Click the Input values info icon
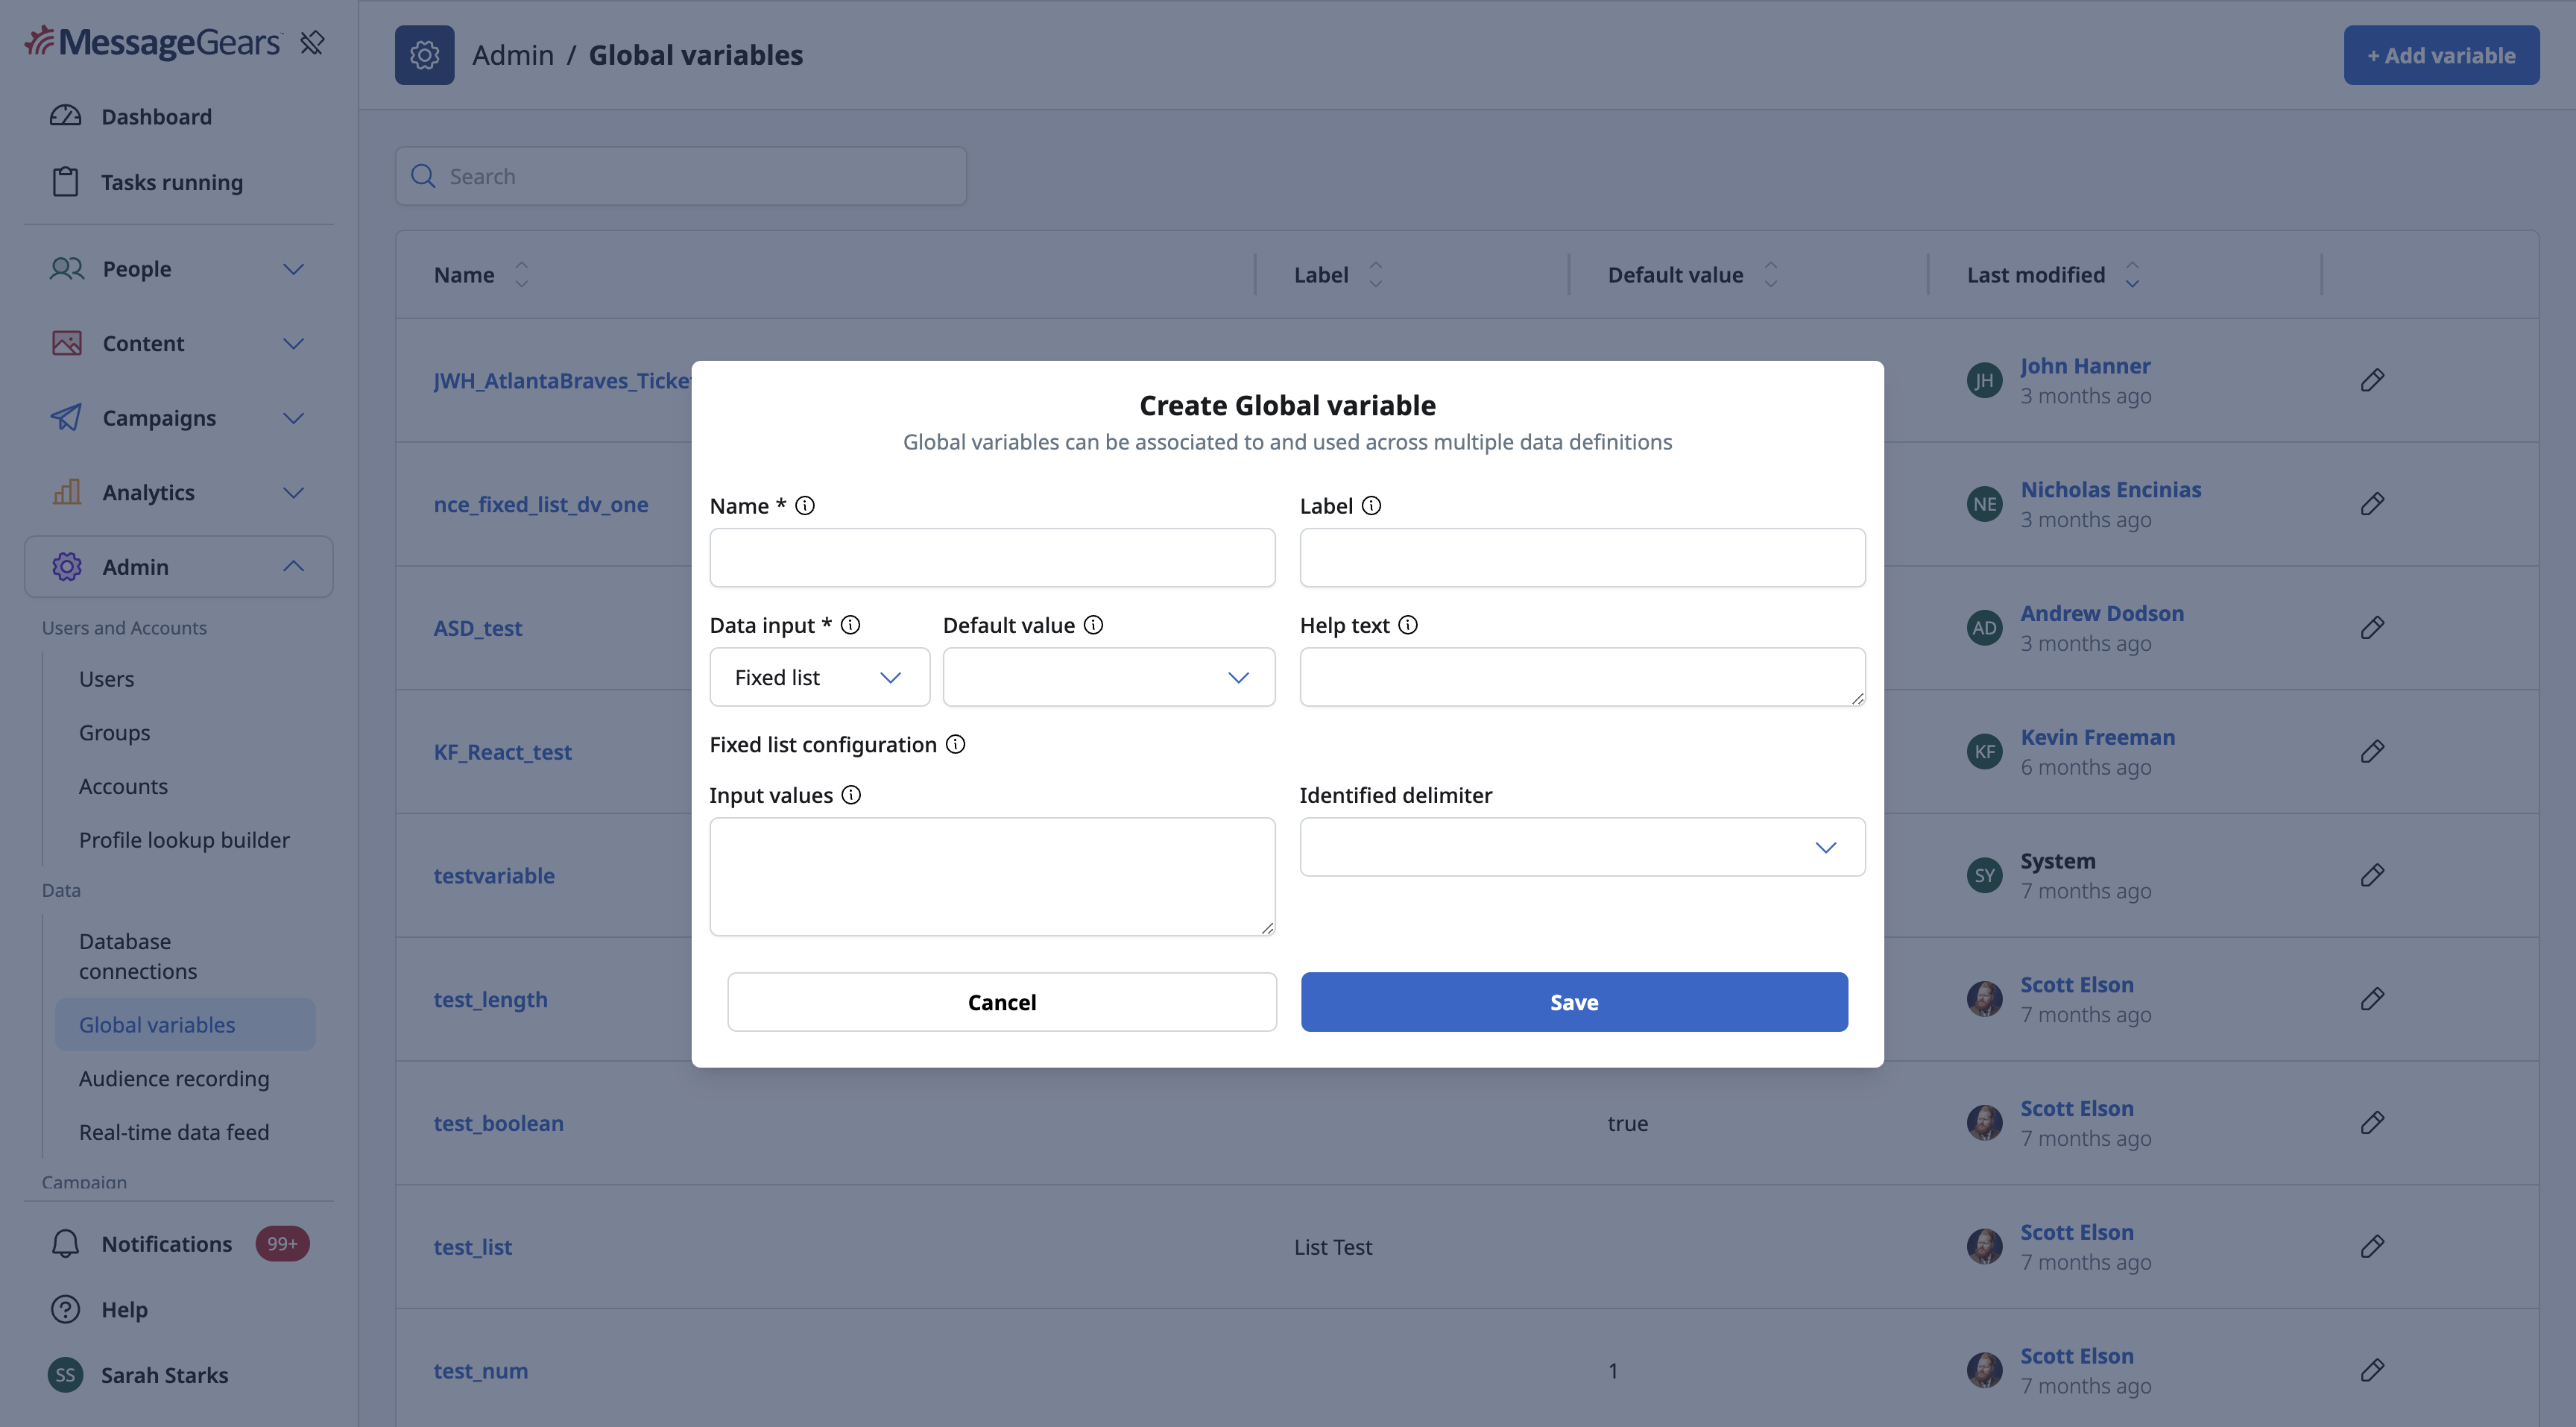The height and width of the screenshot is (1427, 2576). click(x=851, y=795)
